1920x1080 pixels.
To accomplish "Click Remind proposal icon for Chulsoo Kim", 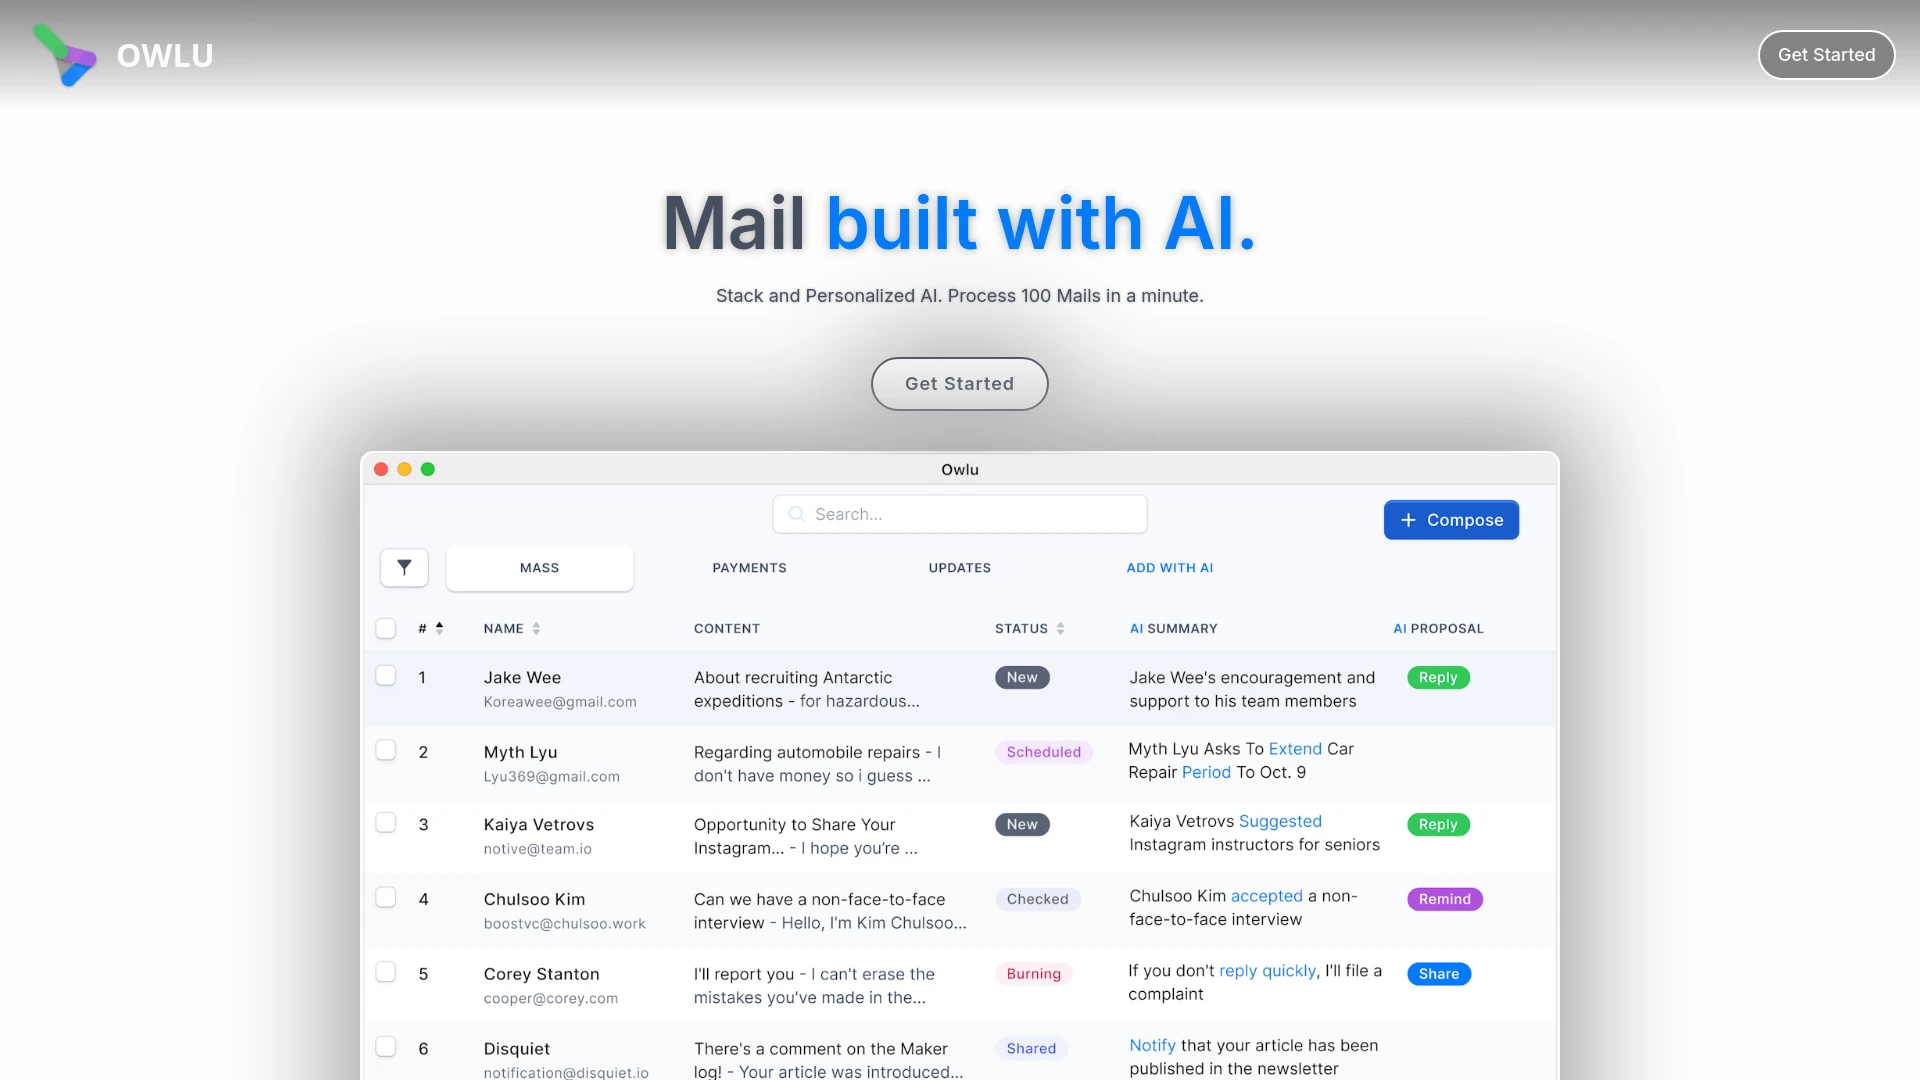I will [x=1444, y=898].
